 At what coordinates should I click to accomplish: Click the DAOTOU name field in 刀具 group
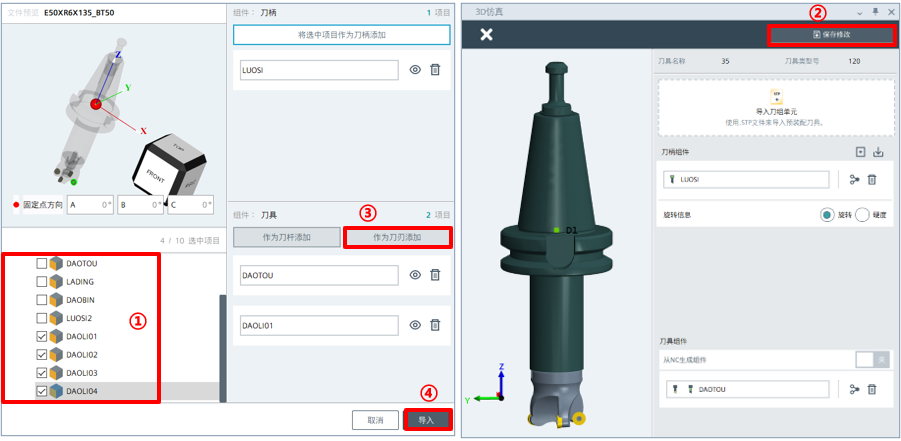pos(319,275)
